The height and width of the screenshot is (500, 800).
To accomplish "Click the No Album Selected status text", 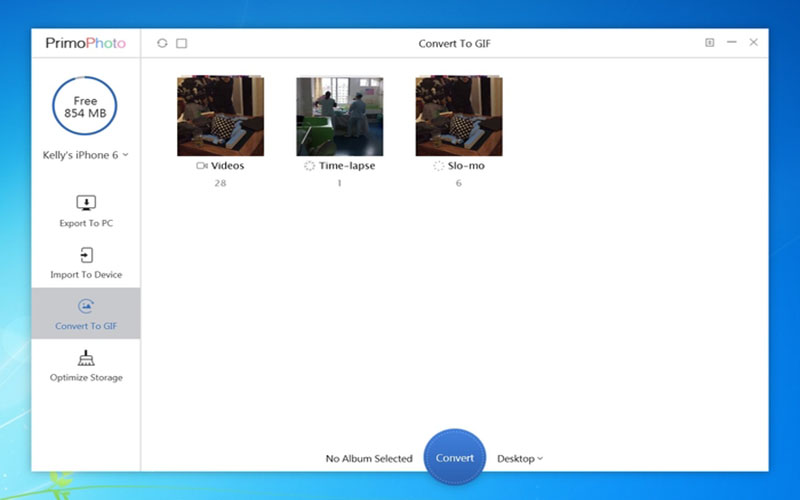I will [369, 459].
